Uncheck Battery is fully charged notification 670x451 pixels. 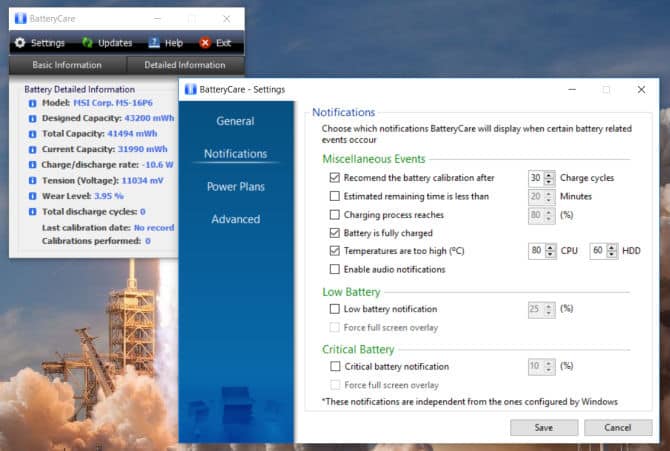coord(334,232)
